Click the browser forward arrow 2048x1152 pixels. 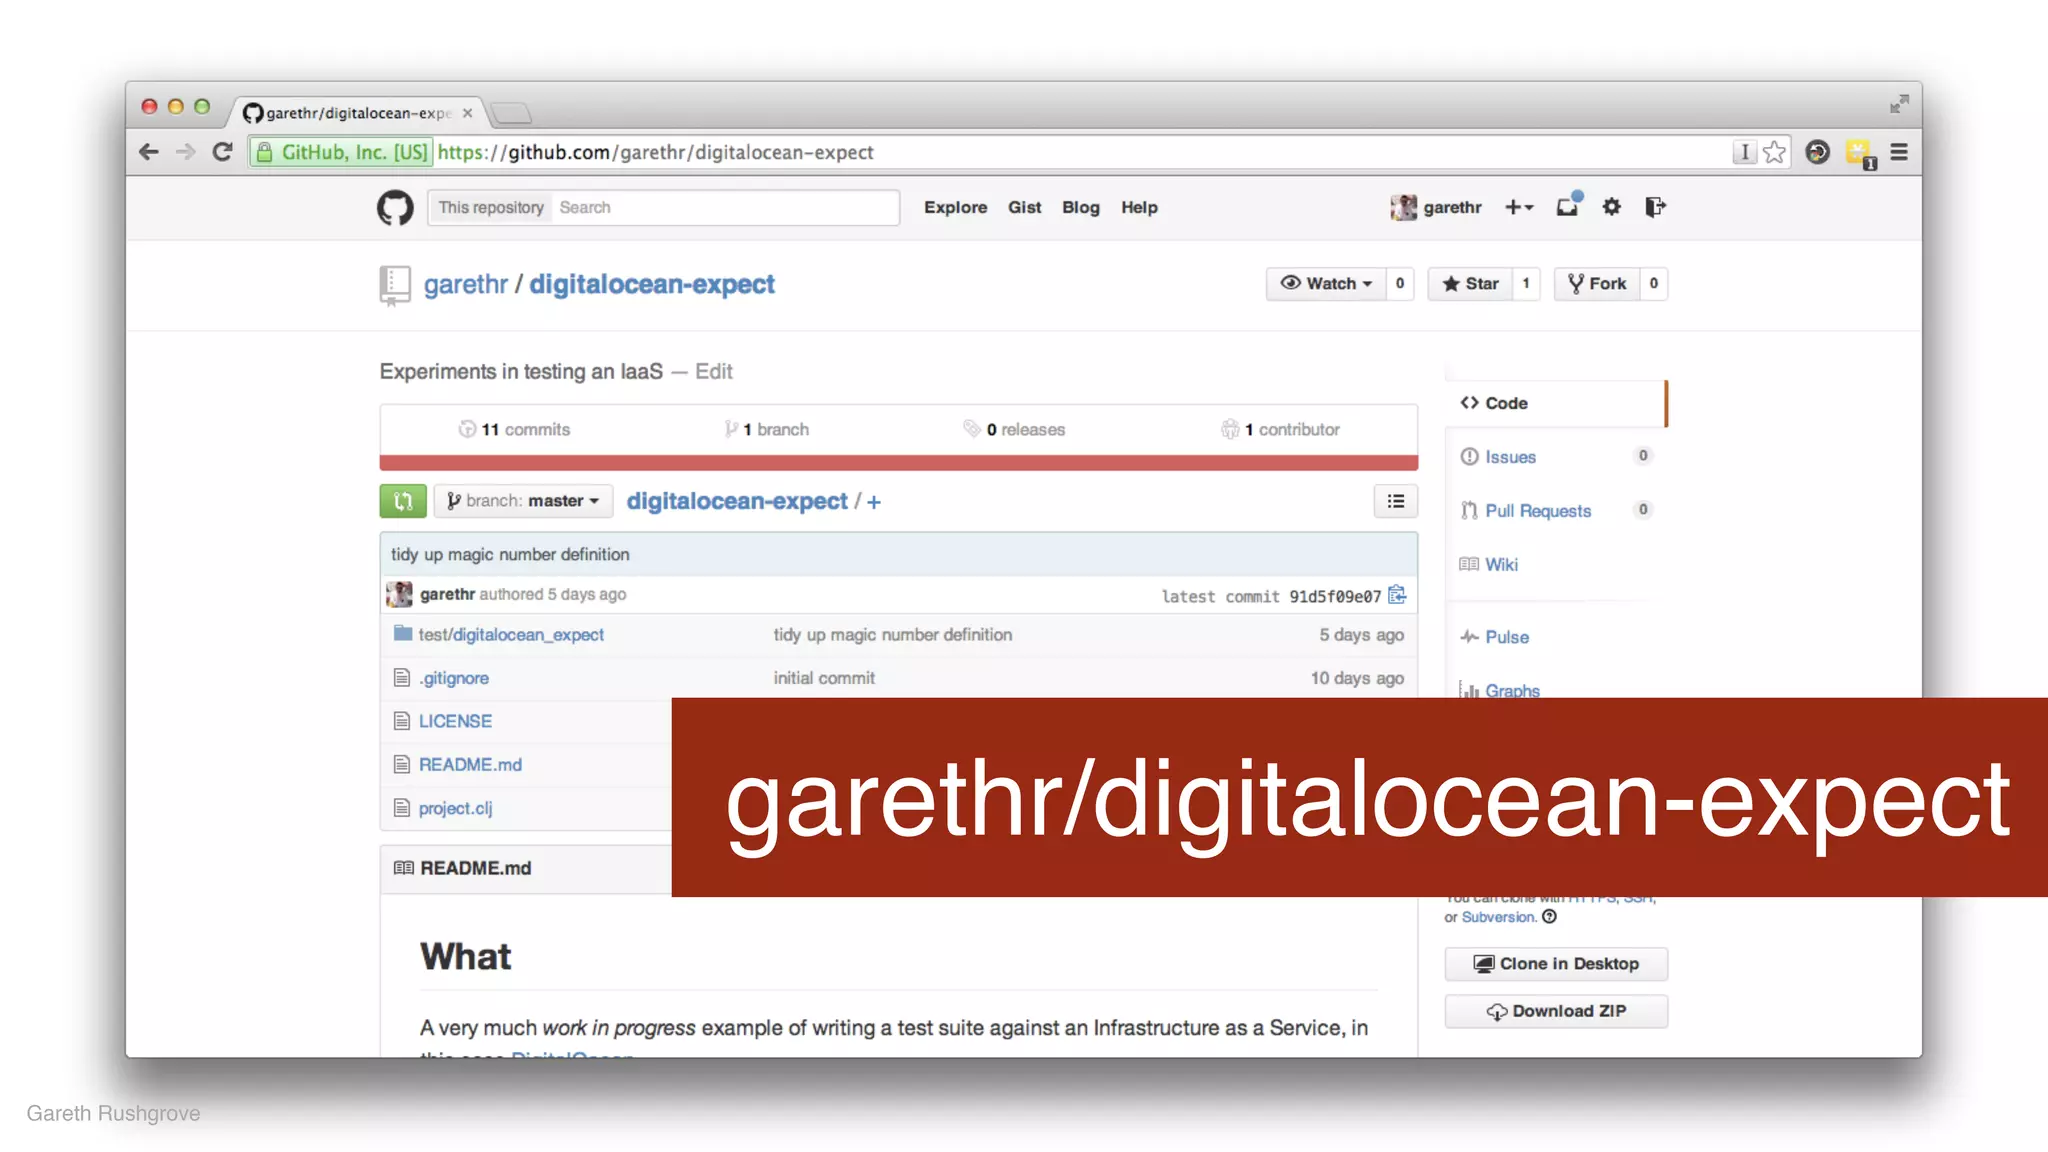click(186, 152)
